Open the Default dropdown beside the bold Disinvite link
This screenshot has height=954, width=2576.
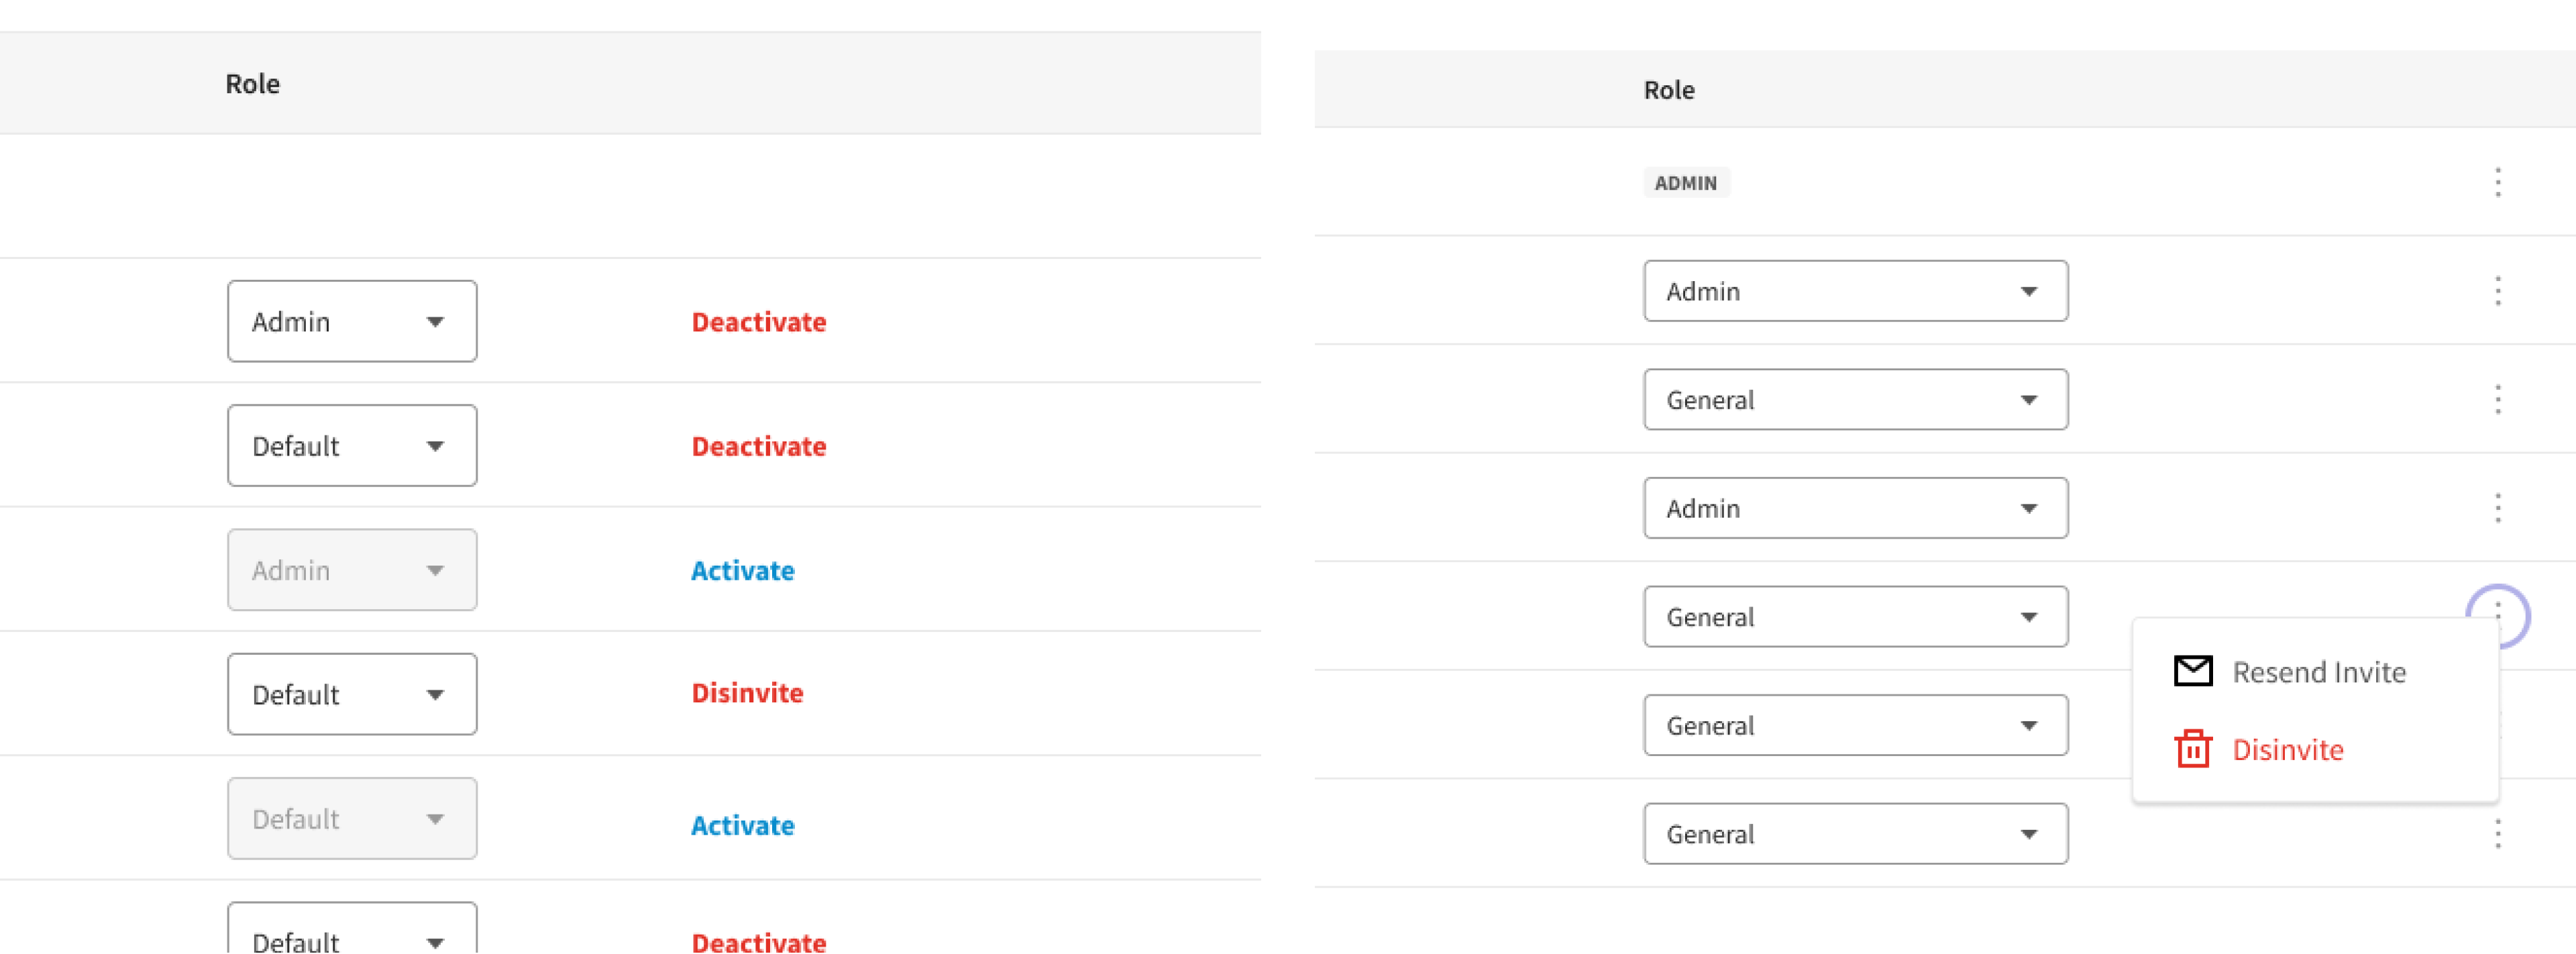pos(352,694)
